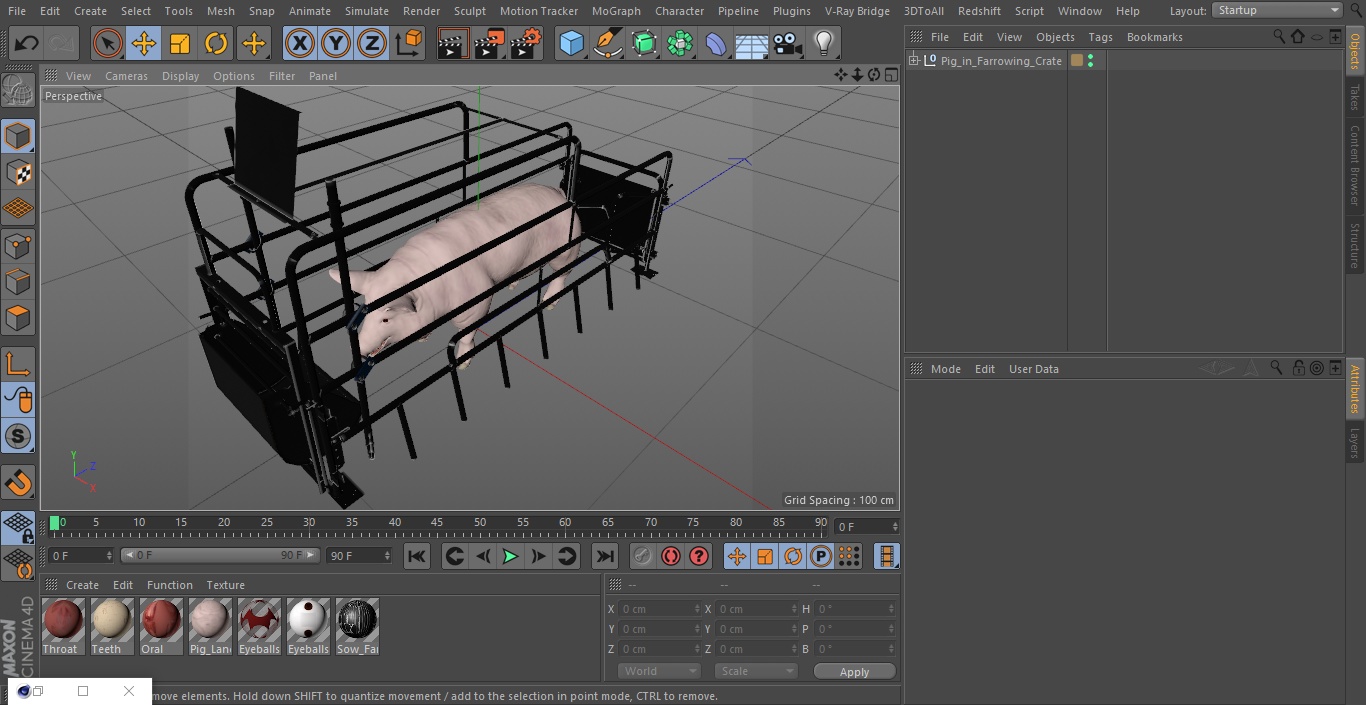The height and width of the screenshot is (705, 1366).
Task: Open the Scale mode dropdown
Action: click(756, 671)
